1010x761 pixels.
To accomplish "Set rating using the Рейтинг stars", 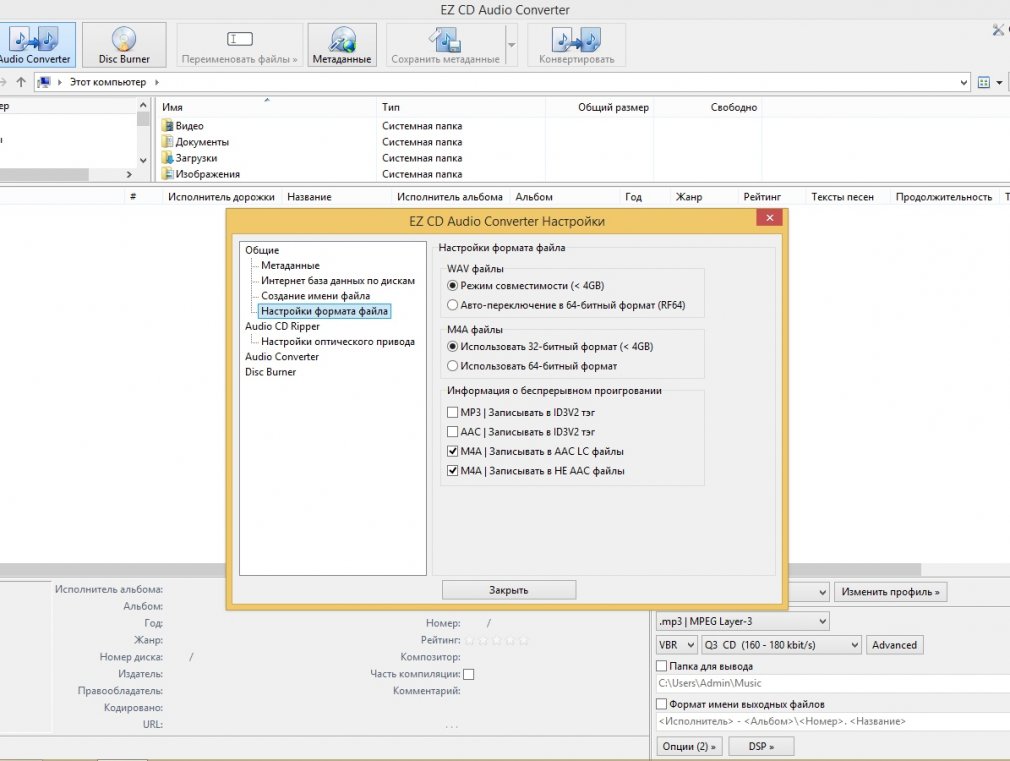I will click(497, 641).
